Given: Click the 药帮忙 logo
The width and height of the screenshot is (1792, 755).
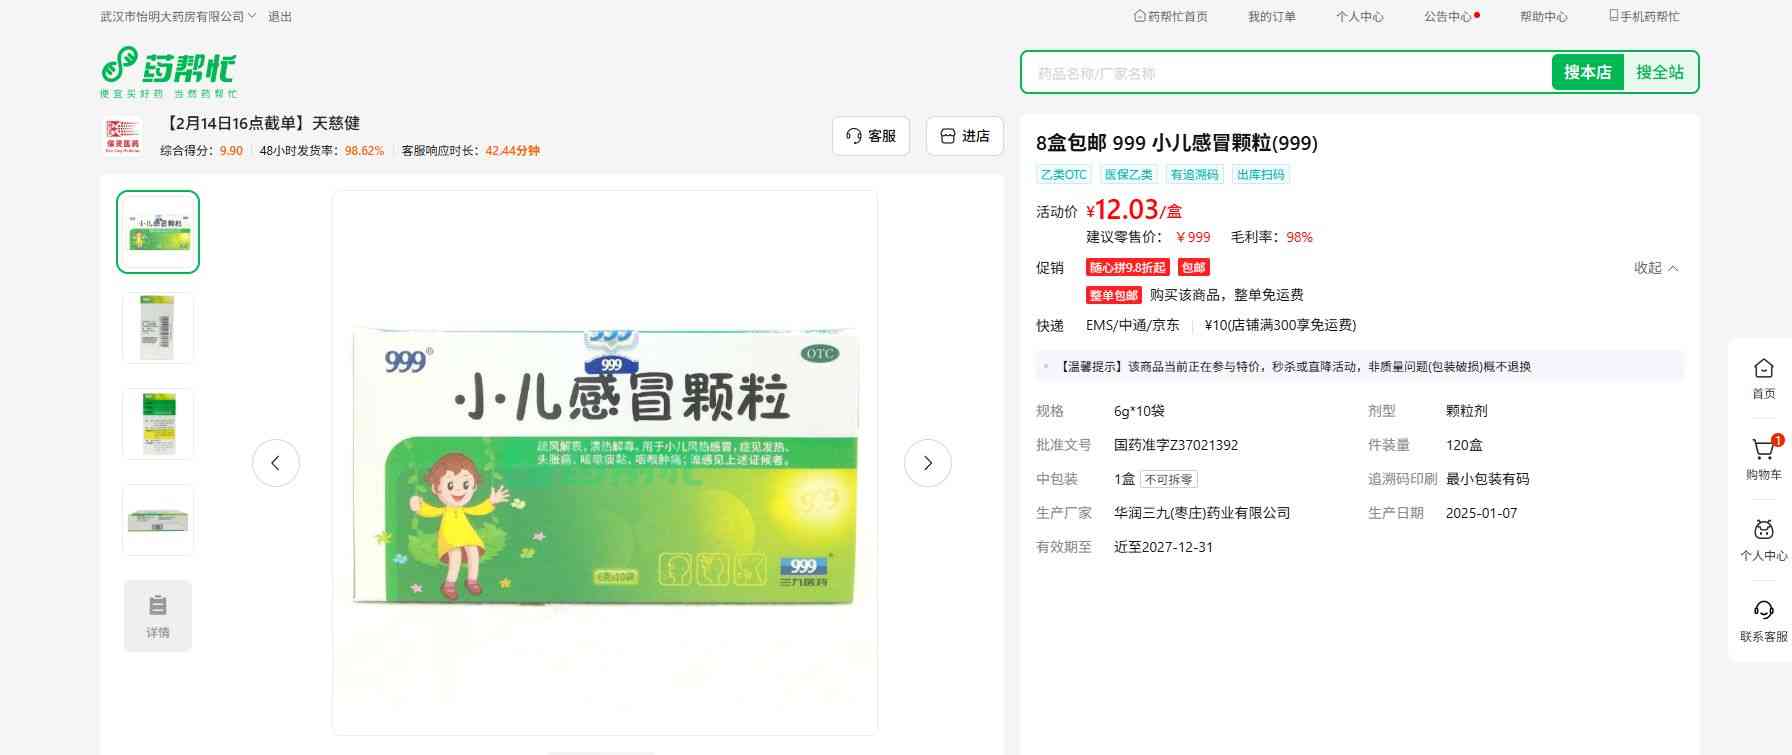Looking at the screenshot, I should click(x=168, y=71).
